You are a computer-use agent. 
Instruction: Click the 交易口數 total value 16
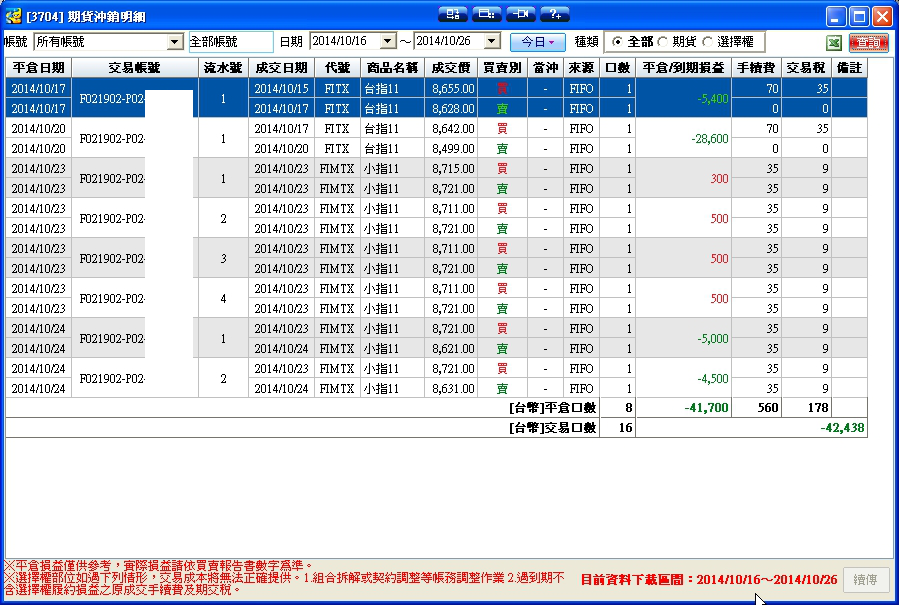[x=626, y=428]
